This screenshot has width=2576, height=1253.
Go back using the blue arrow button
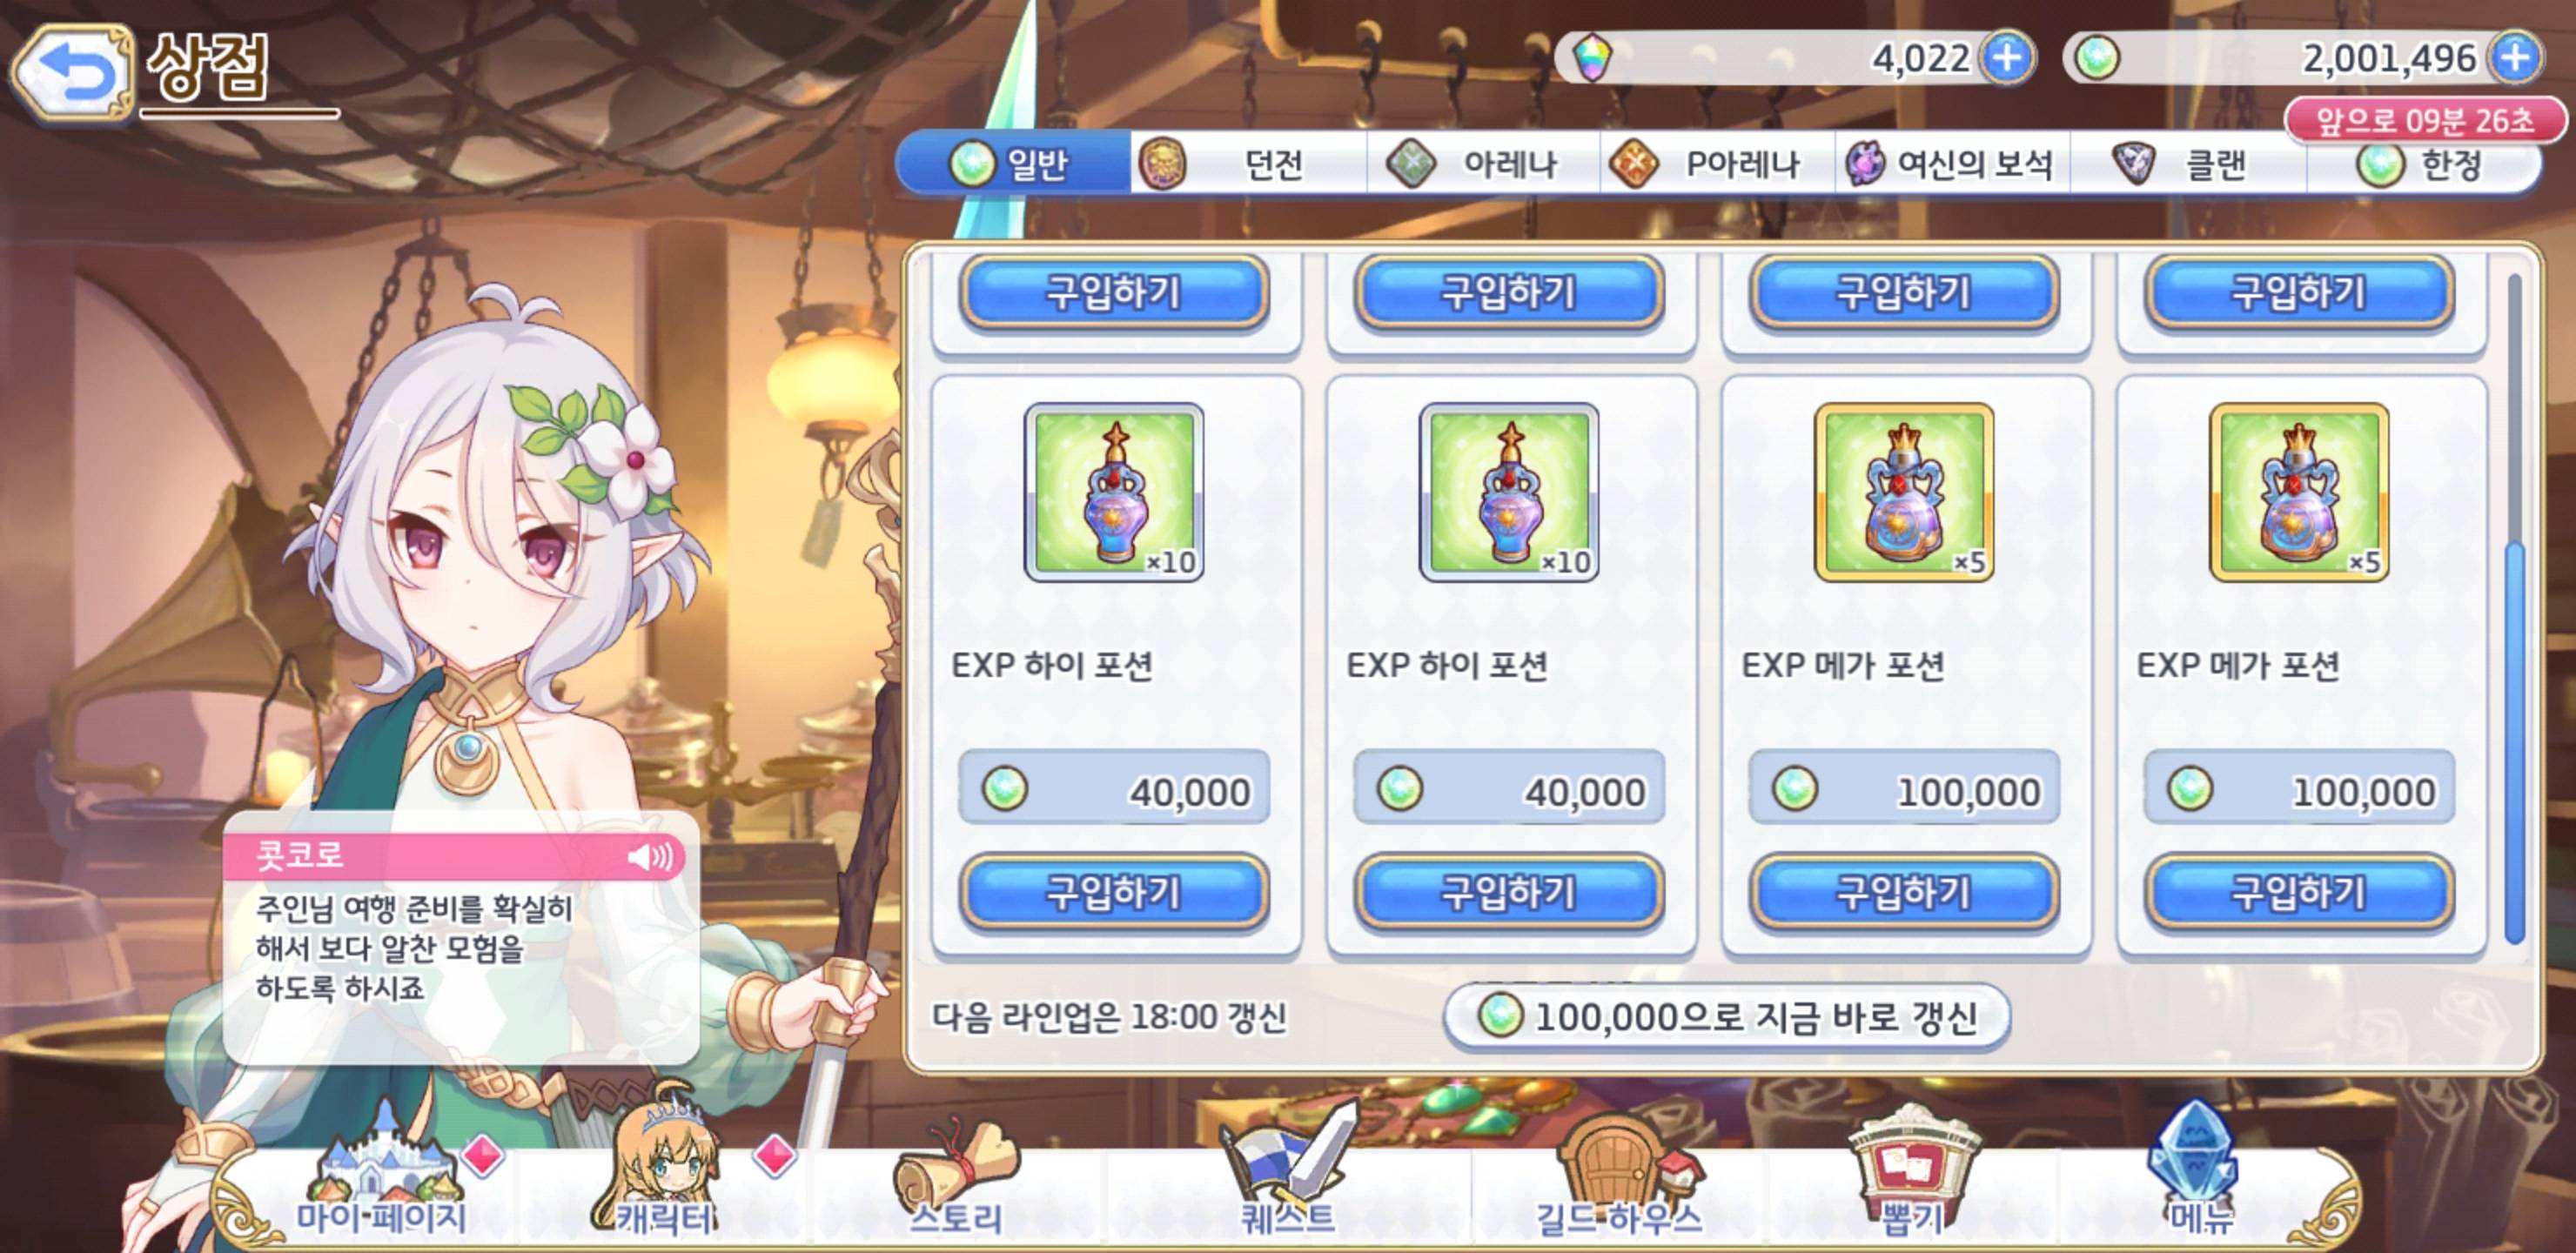coord(72,72)
